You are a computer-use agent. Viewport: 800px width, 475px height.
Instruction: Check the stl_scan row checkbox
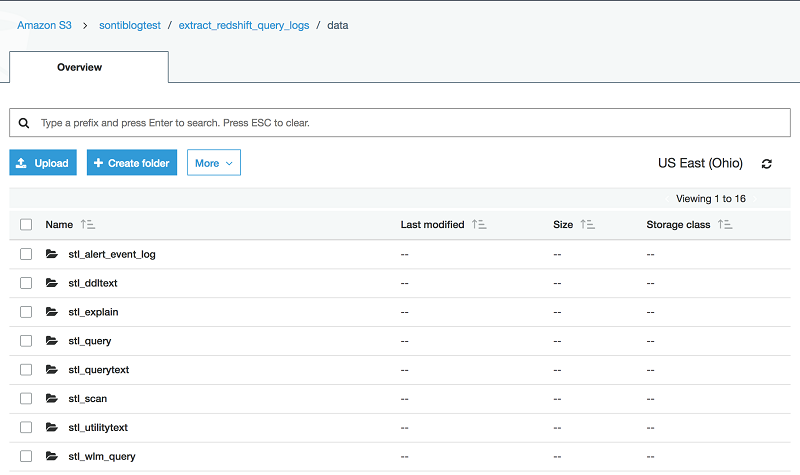(26, 398)
